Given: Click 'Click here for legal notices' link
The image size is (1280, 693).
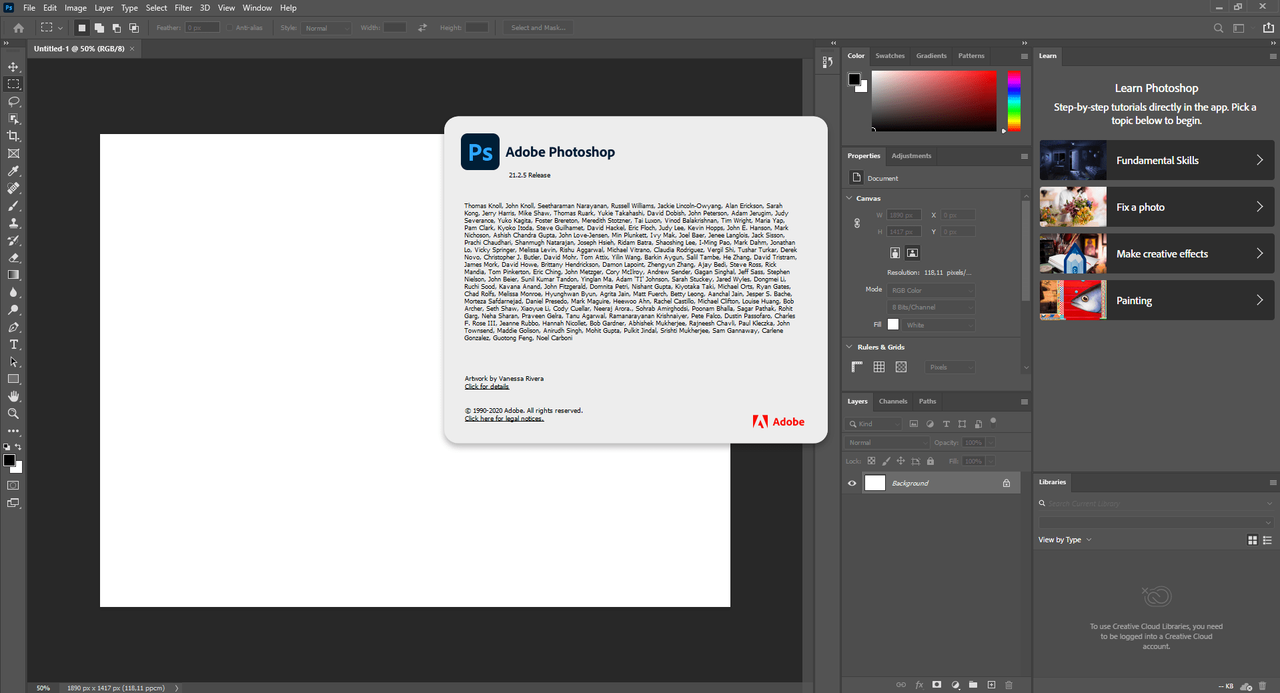Looking at the screenshot, I should coord(504,419).
